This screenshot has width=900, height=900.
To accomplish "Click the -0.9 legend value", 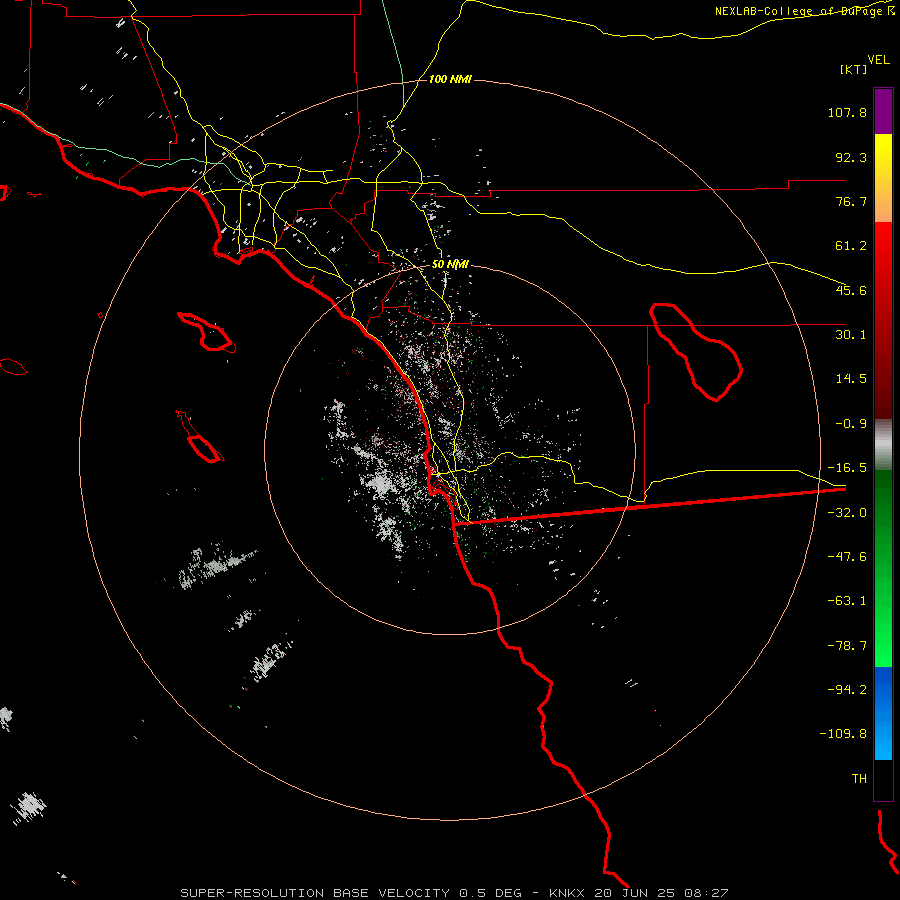I will point(851,424).
